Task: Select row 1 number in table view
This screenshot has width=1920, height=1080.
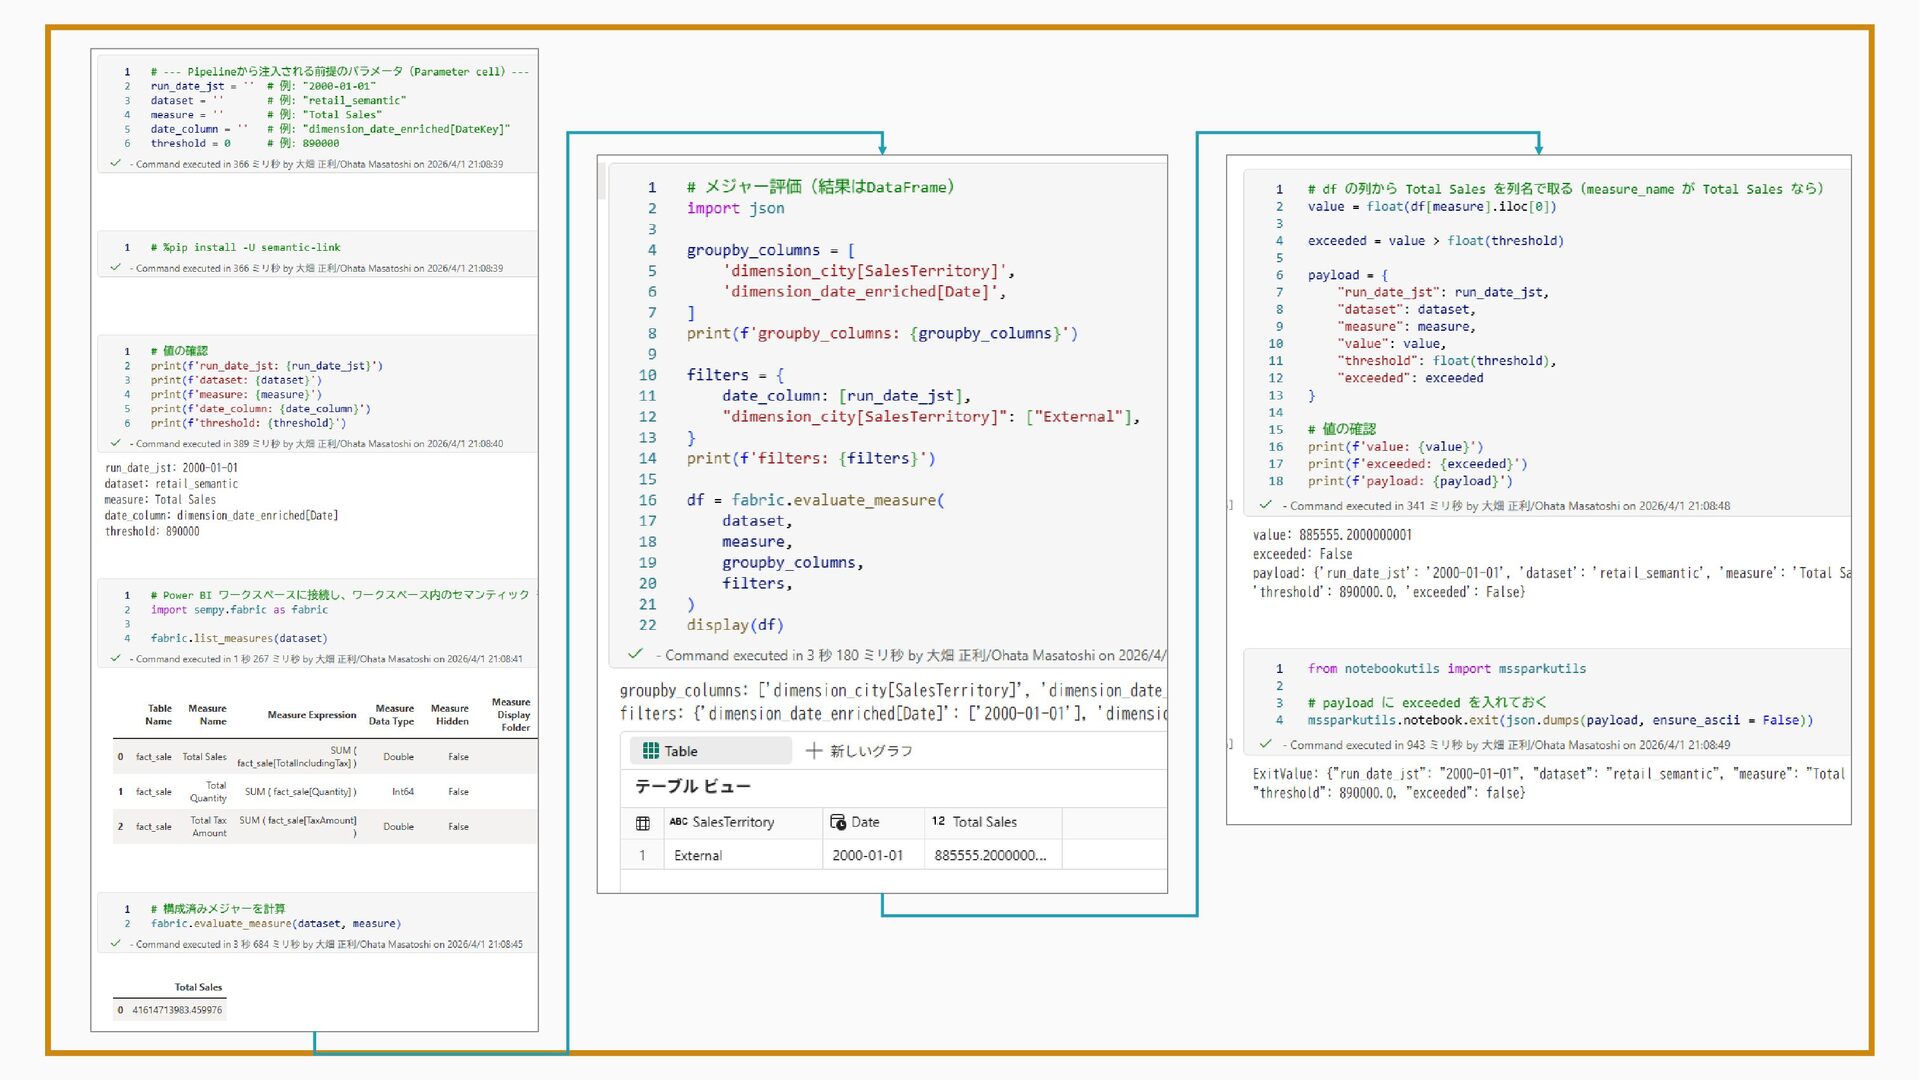Action: pos(642,856)
